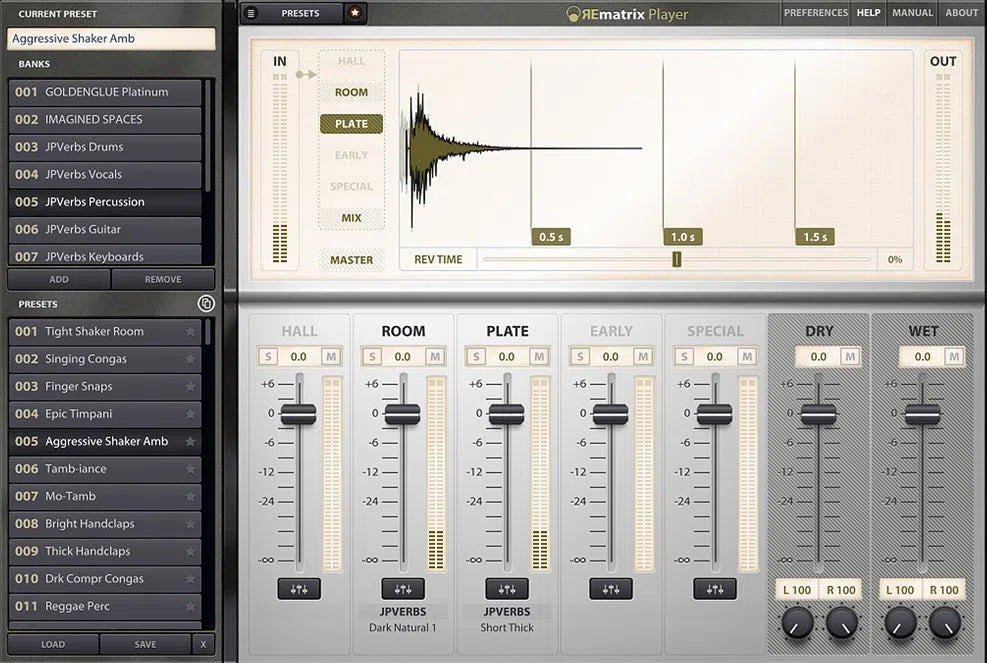
Task: Open the Room JPVERBS Dark Natural 1 selector
Action: [403, 619]
